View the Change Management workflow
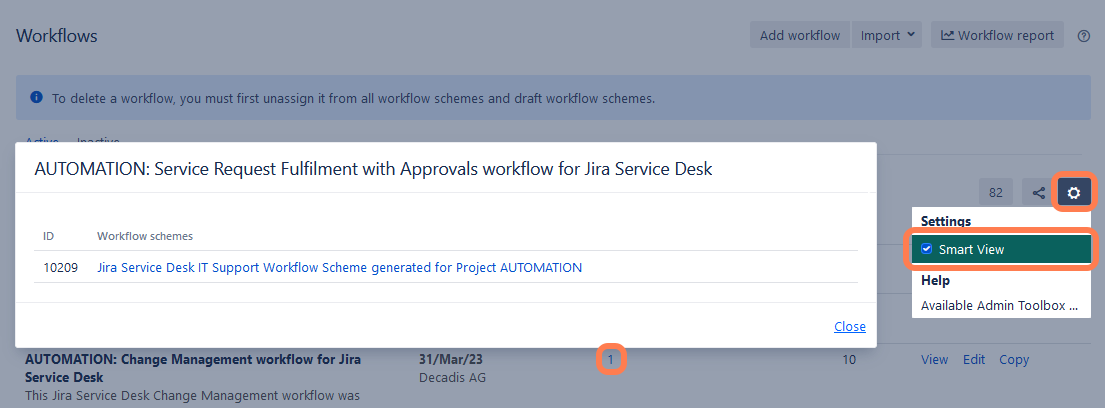The image size is (1105, 408). tap(934, 360)
